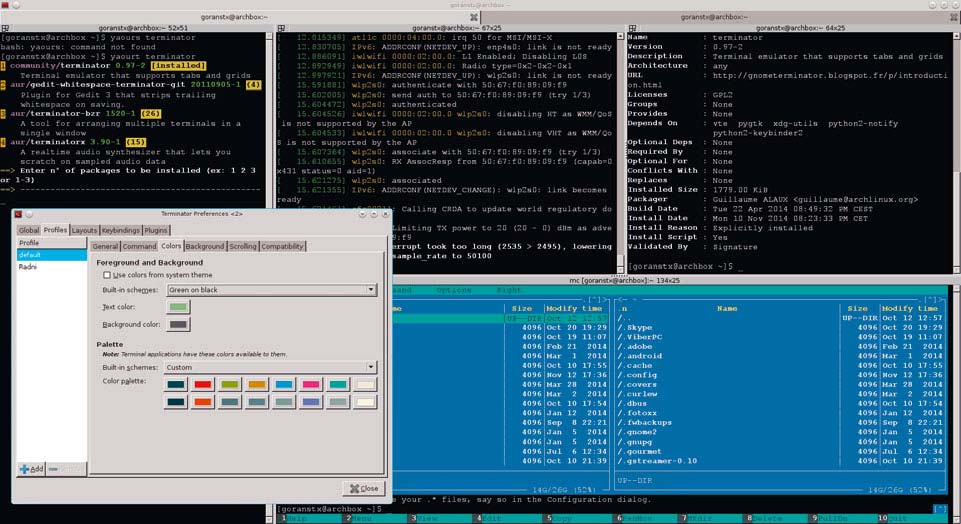The image size is (961, 524).
Task: Switch to the Layouts preferences tab
Action: 84,230
